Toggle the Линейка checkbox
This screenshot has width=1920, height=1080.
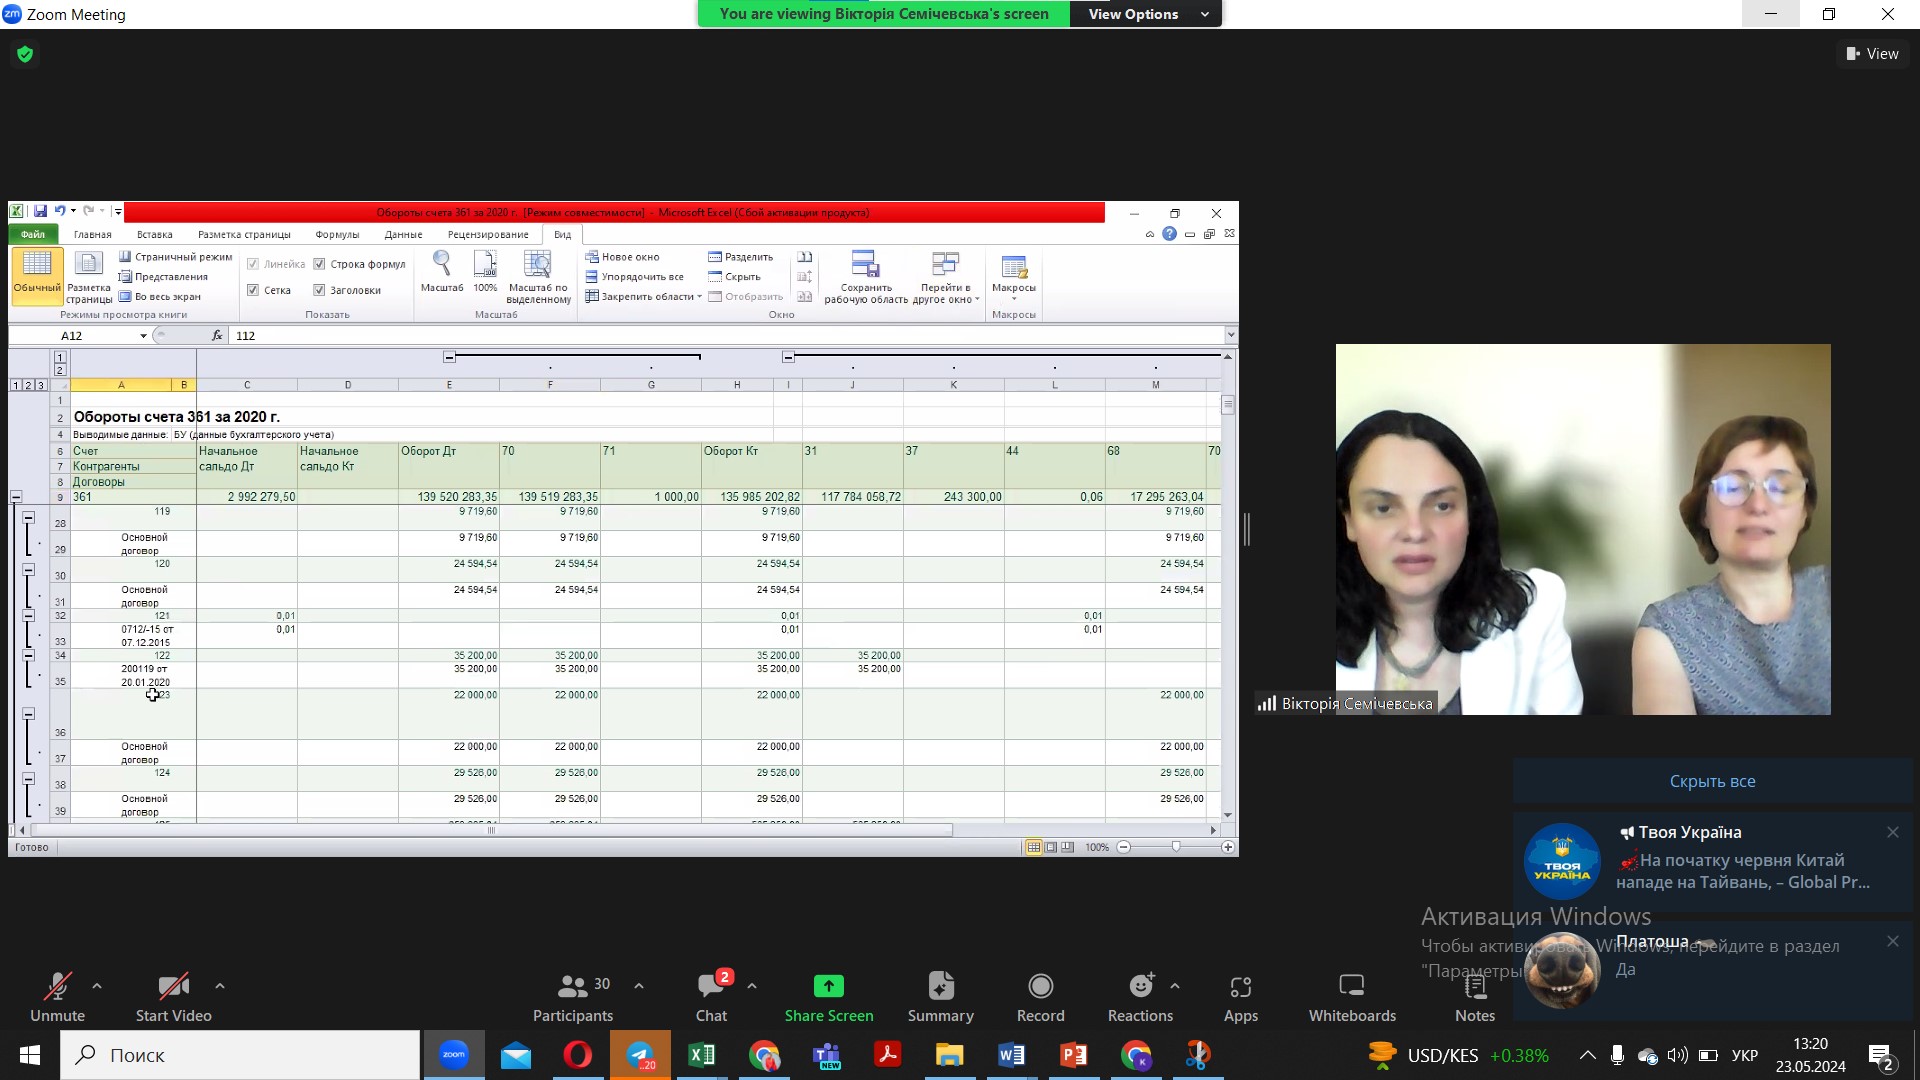pos(253,264)
